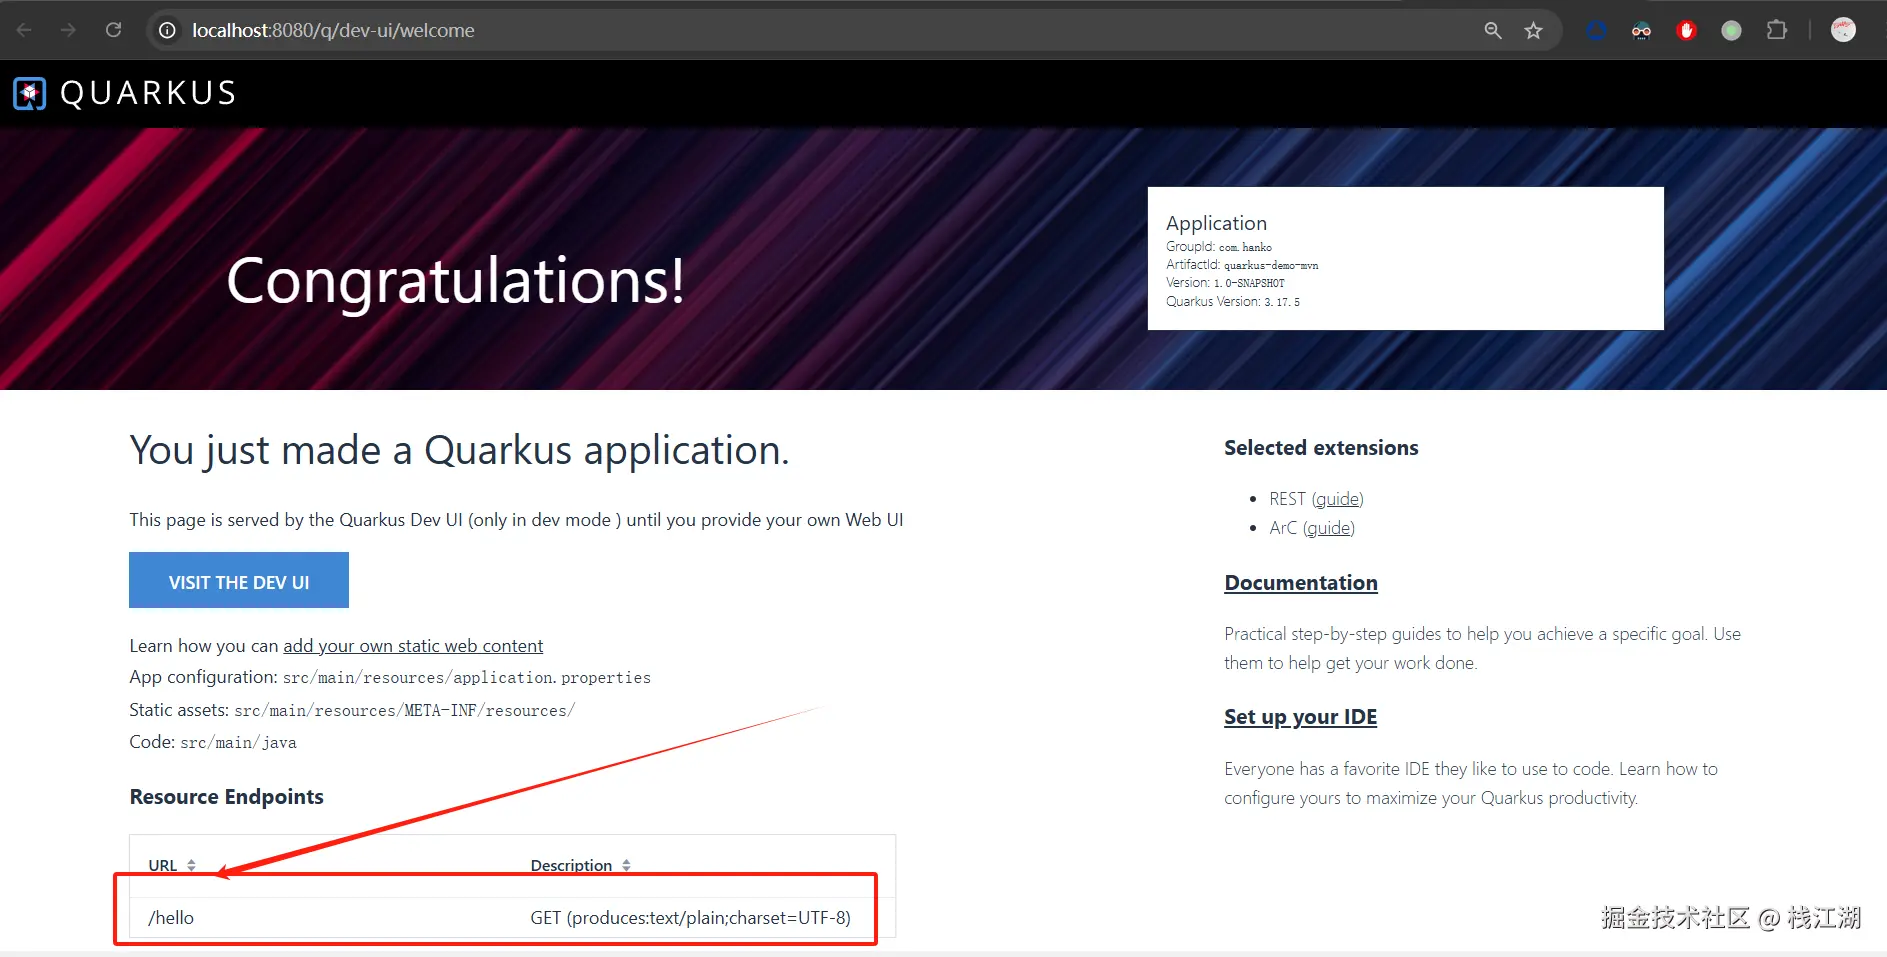Click the QUARKUS header title text

148,93
